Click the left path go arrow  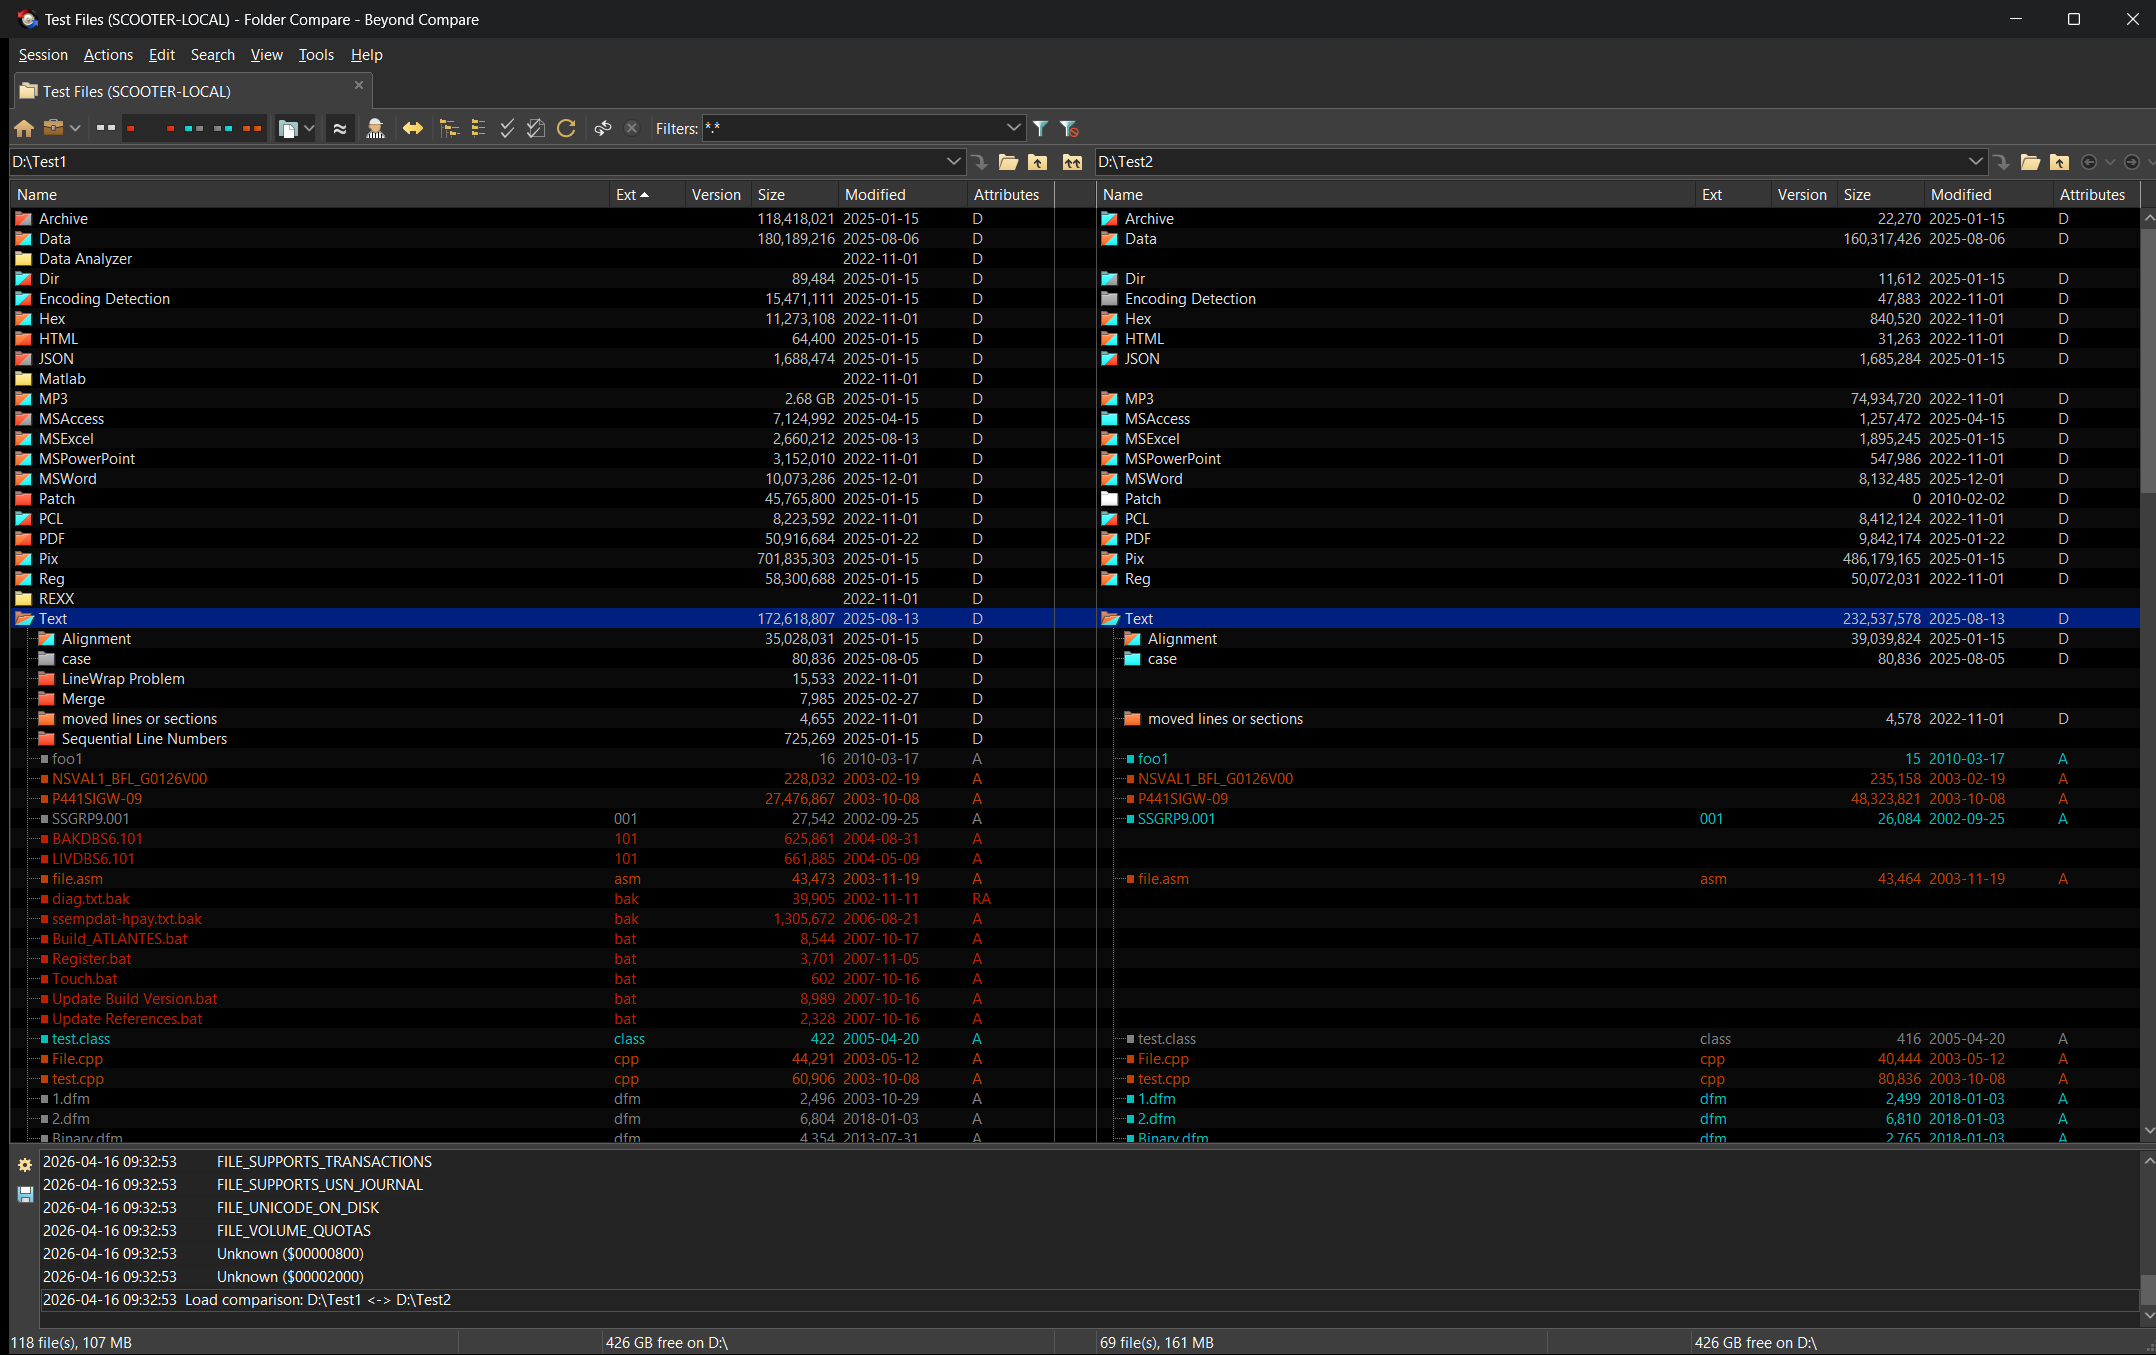tap(979, 162)
